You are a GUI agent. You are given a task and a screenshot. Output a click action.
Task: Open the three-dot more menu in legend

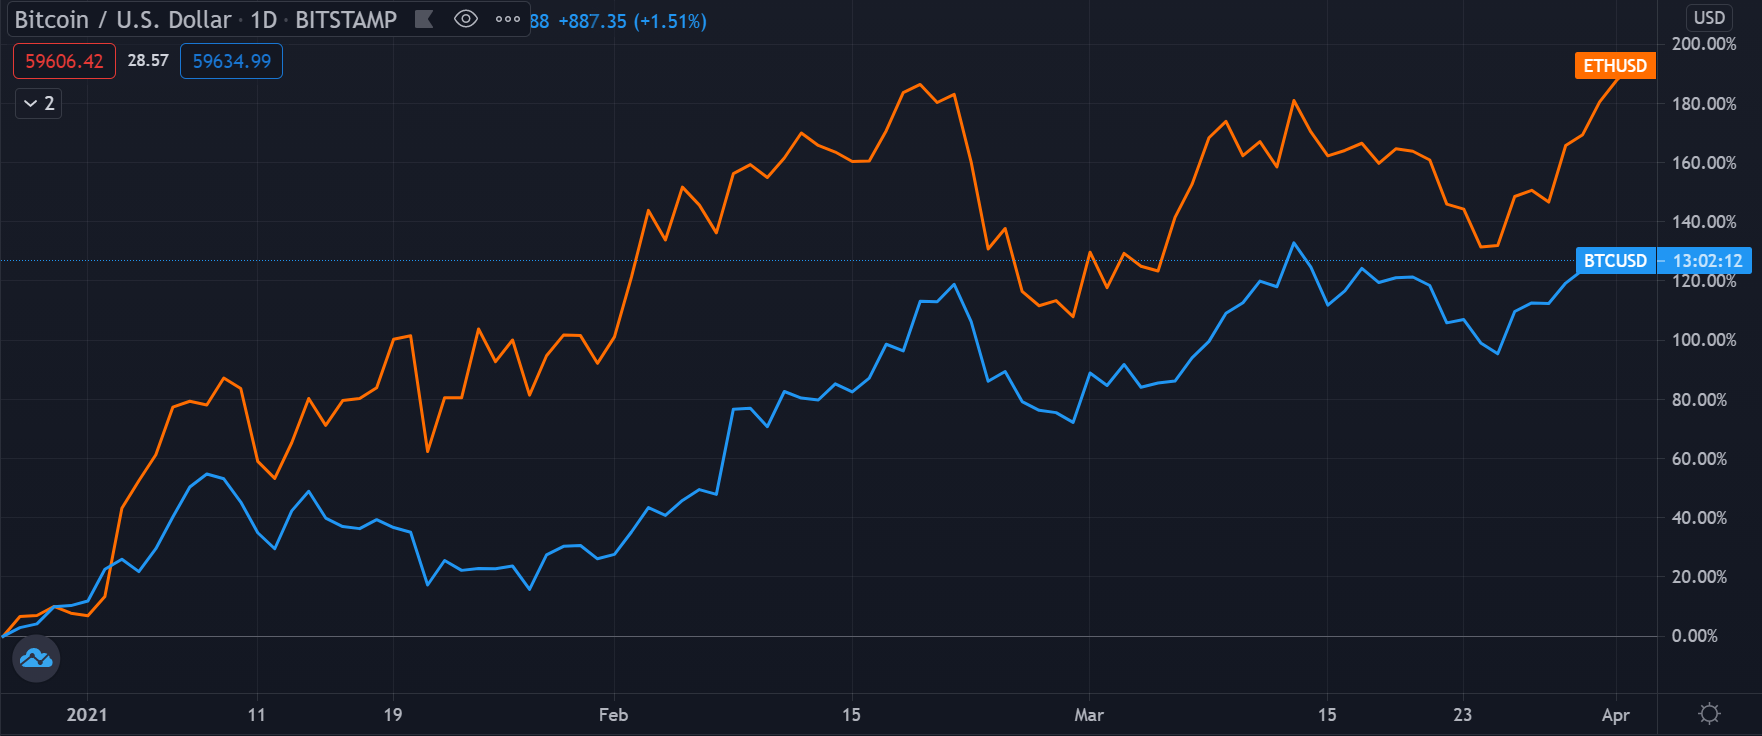coord(508,19)
